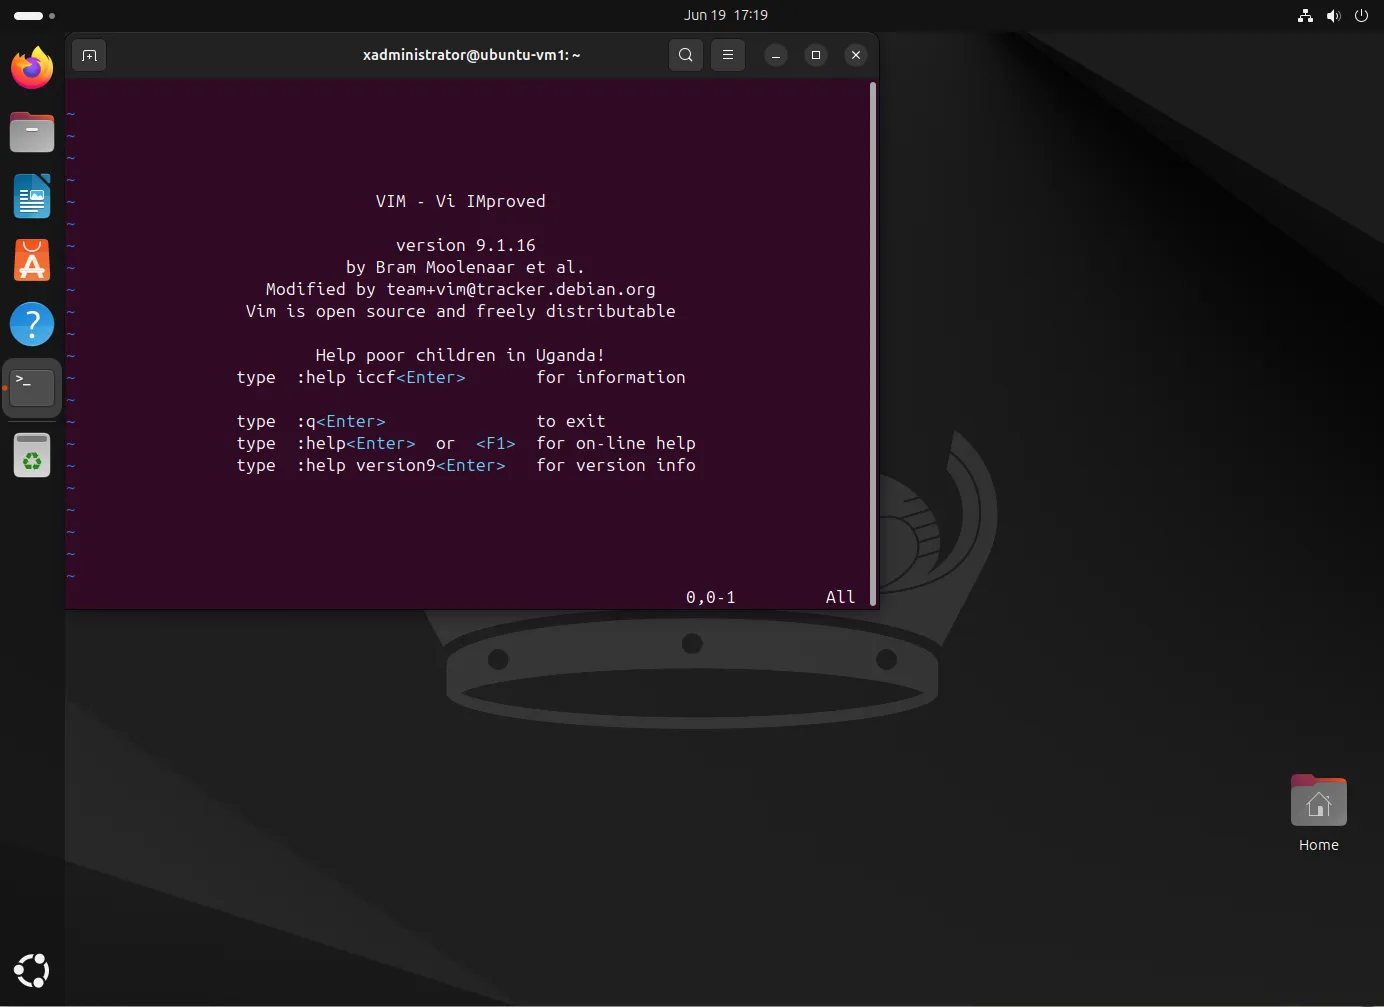Open the Trash icon in the dock
The width and height of the screenshot is (1384, 1007).
coord(32,455)
